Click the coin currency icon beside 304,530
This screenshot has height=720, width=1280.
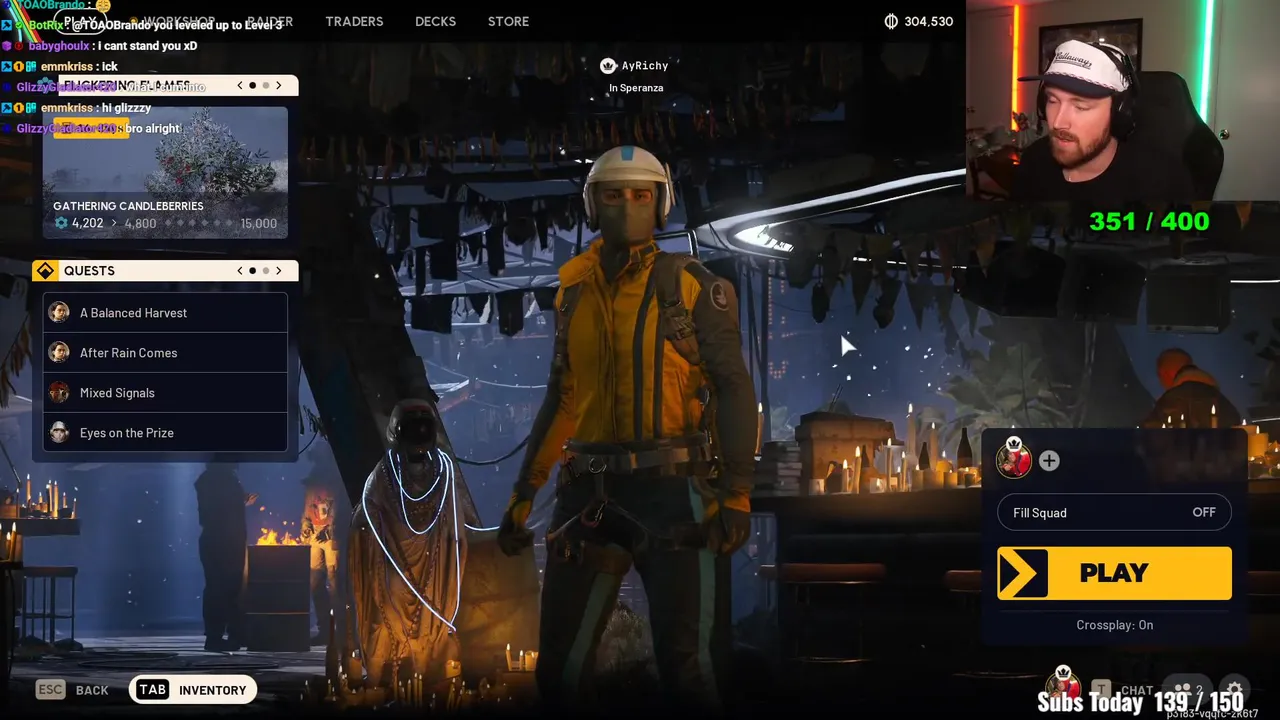click(891, 21)
